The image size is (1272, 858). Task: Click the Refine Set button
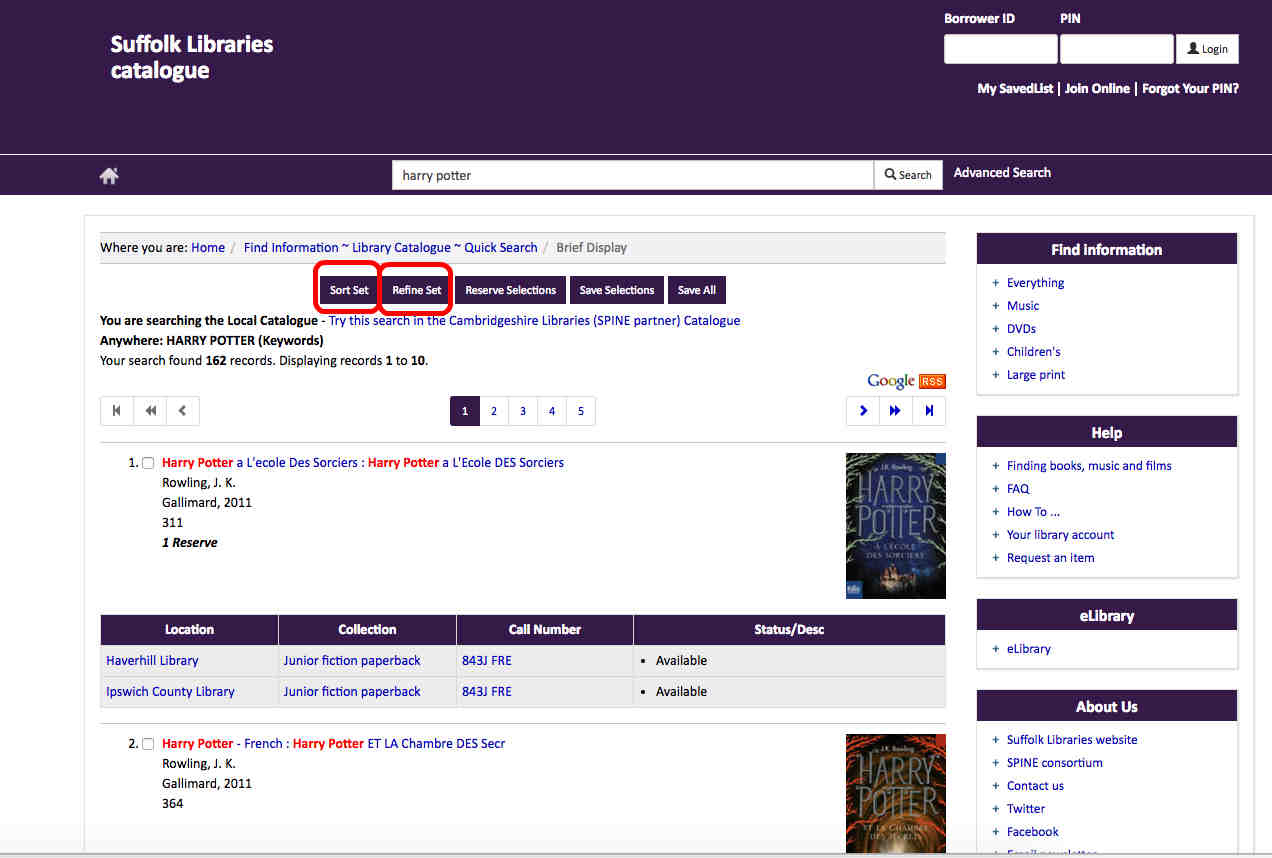coord(416,290)
